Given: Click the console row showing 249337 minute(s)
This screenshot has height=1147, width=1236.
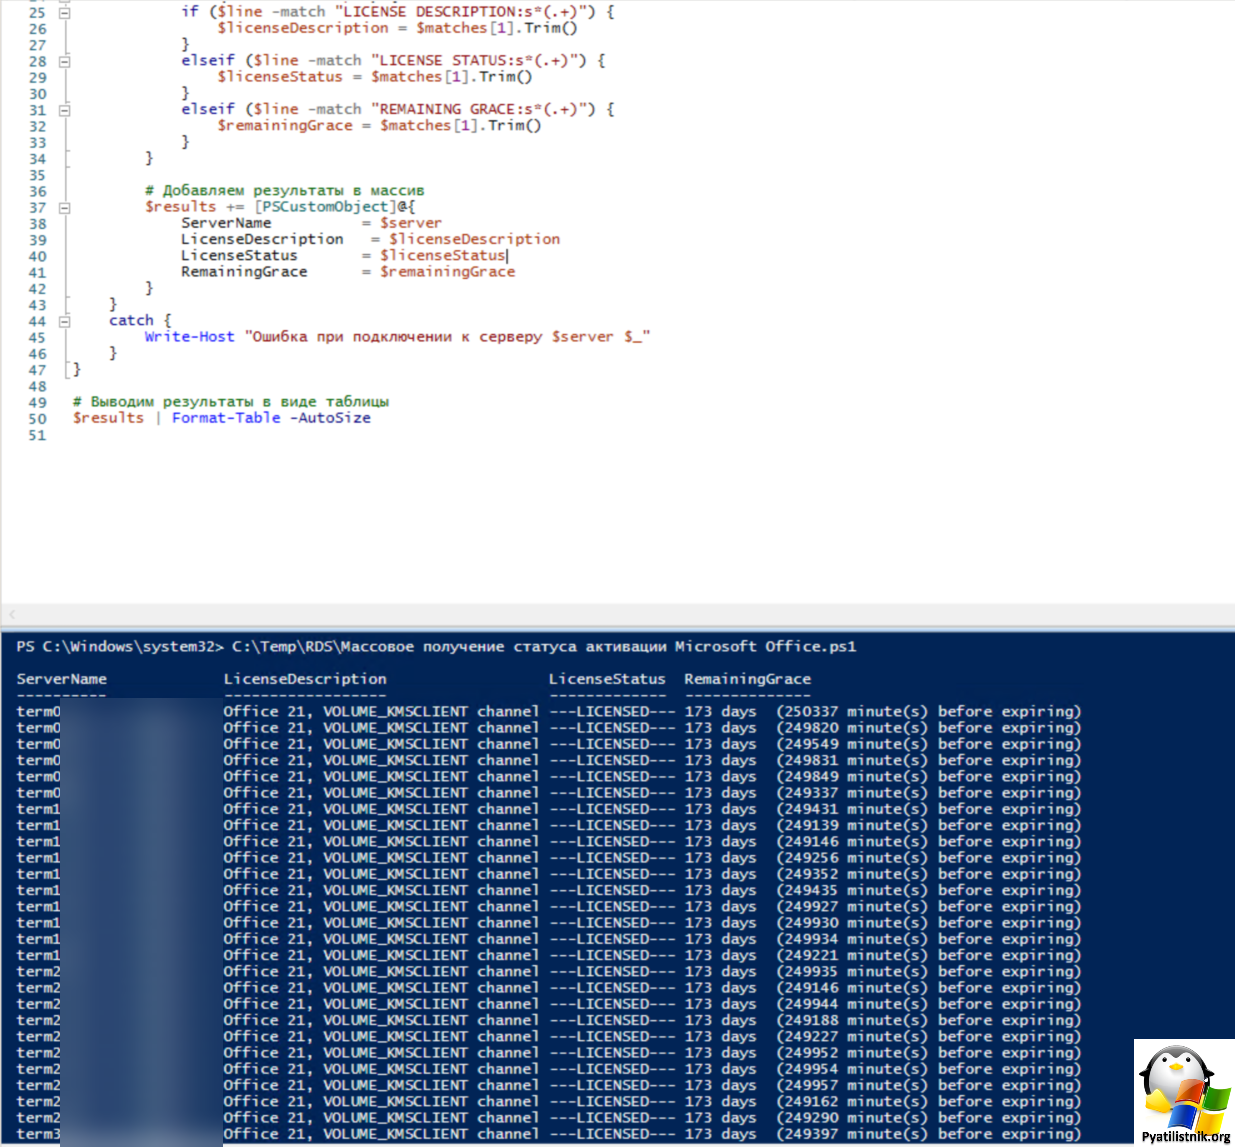Looking at the screenshot, I should (x=549, y=793).
